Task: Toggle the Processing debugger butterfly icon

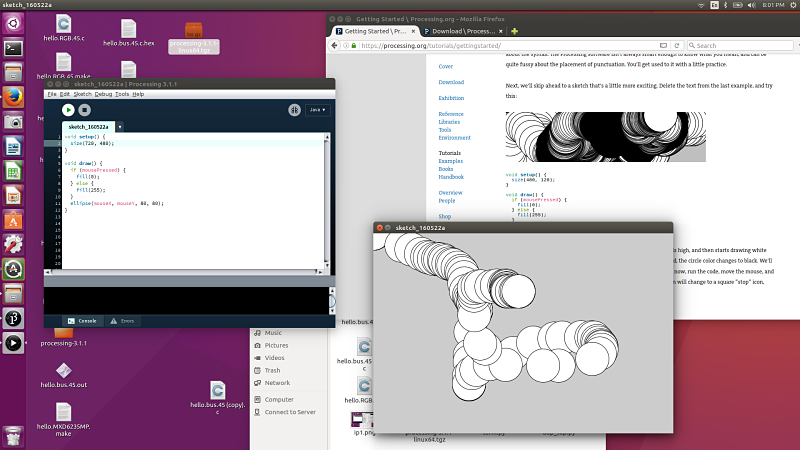Action: pyautogui.click(x=294, y=110)
